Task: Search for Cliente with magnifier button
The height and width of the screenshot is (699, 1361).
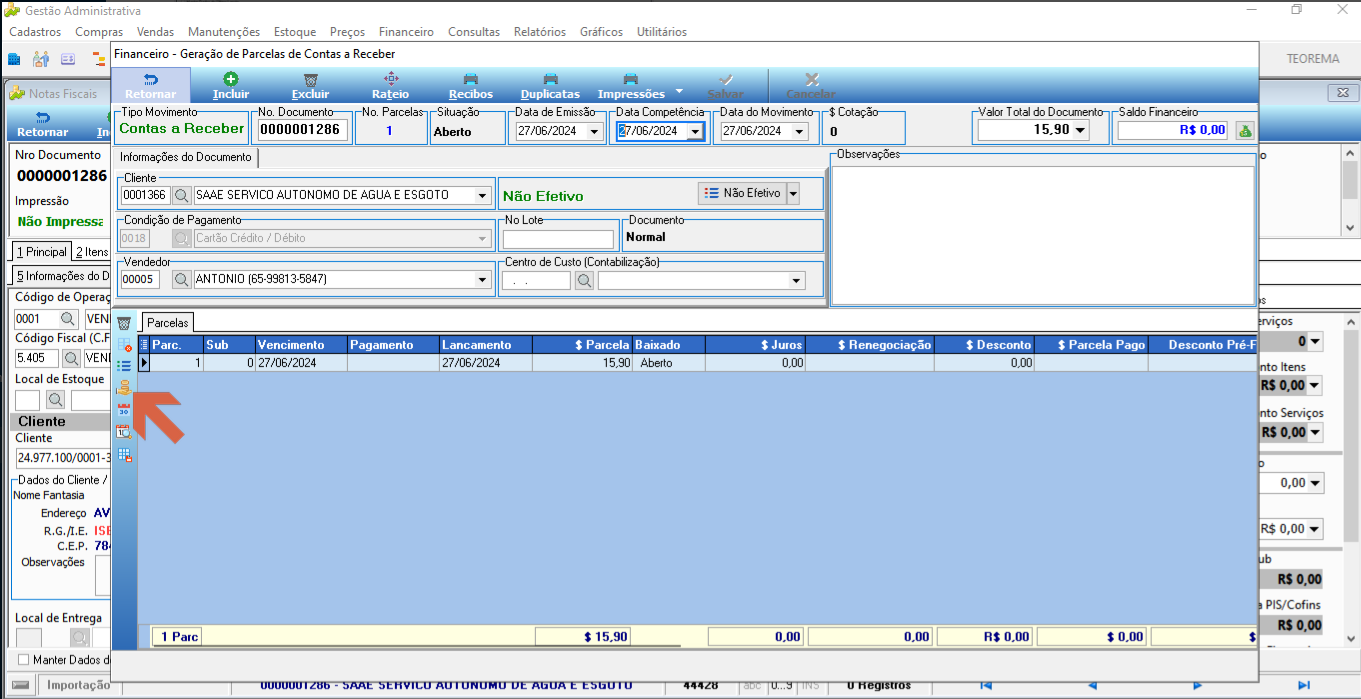Action: (x=181, y=195)
